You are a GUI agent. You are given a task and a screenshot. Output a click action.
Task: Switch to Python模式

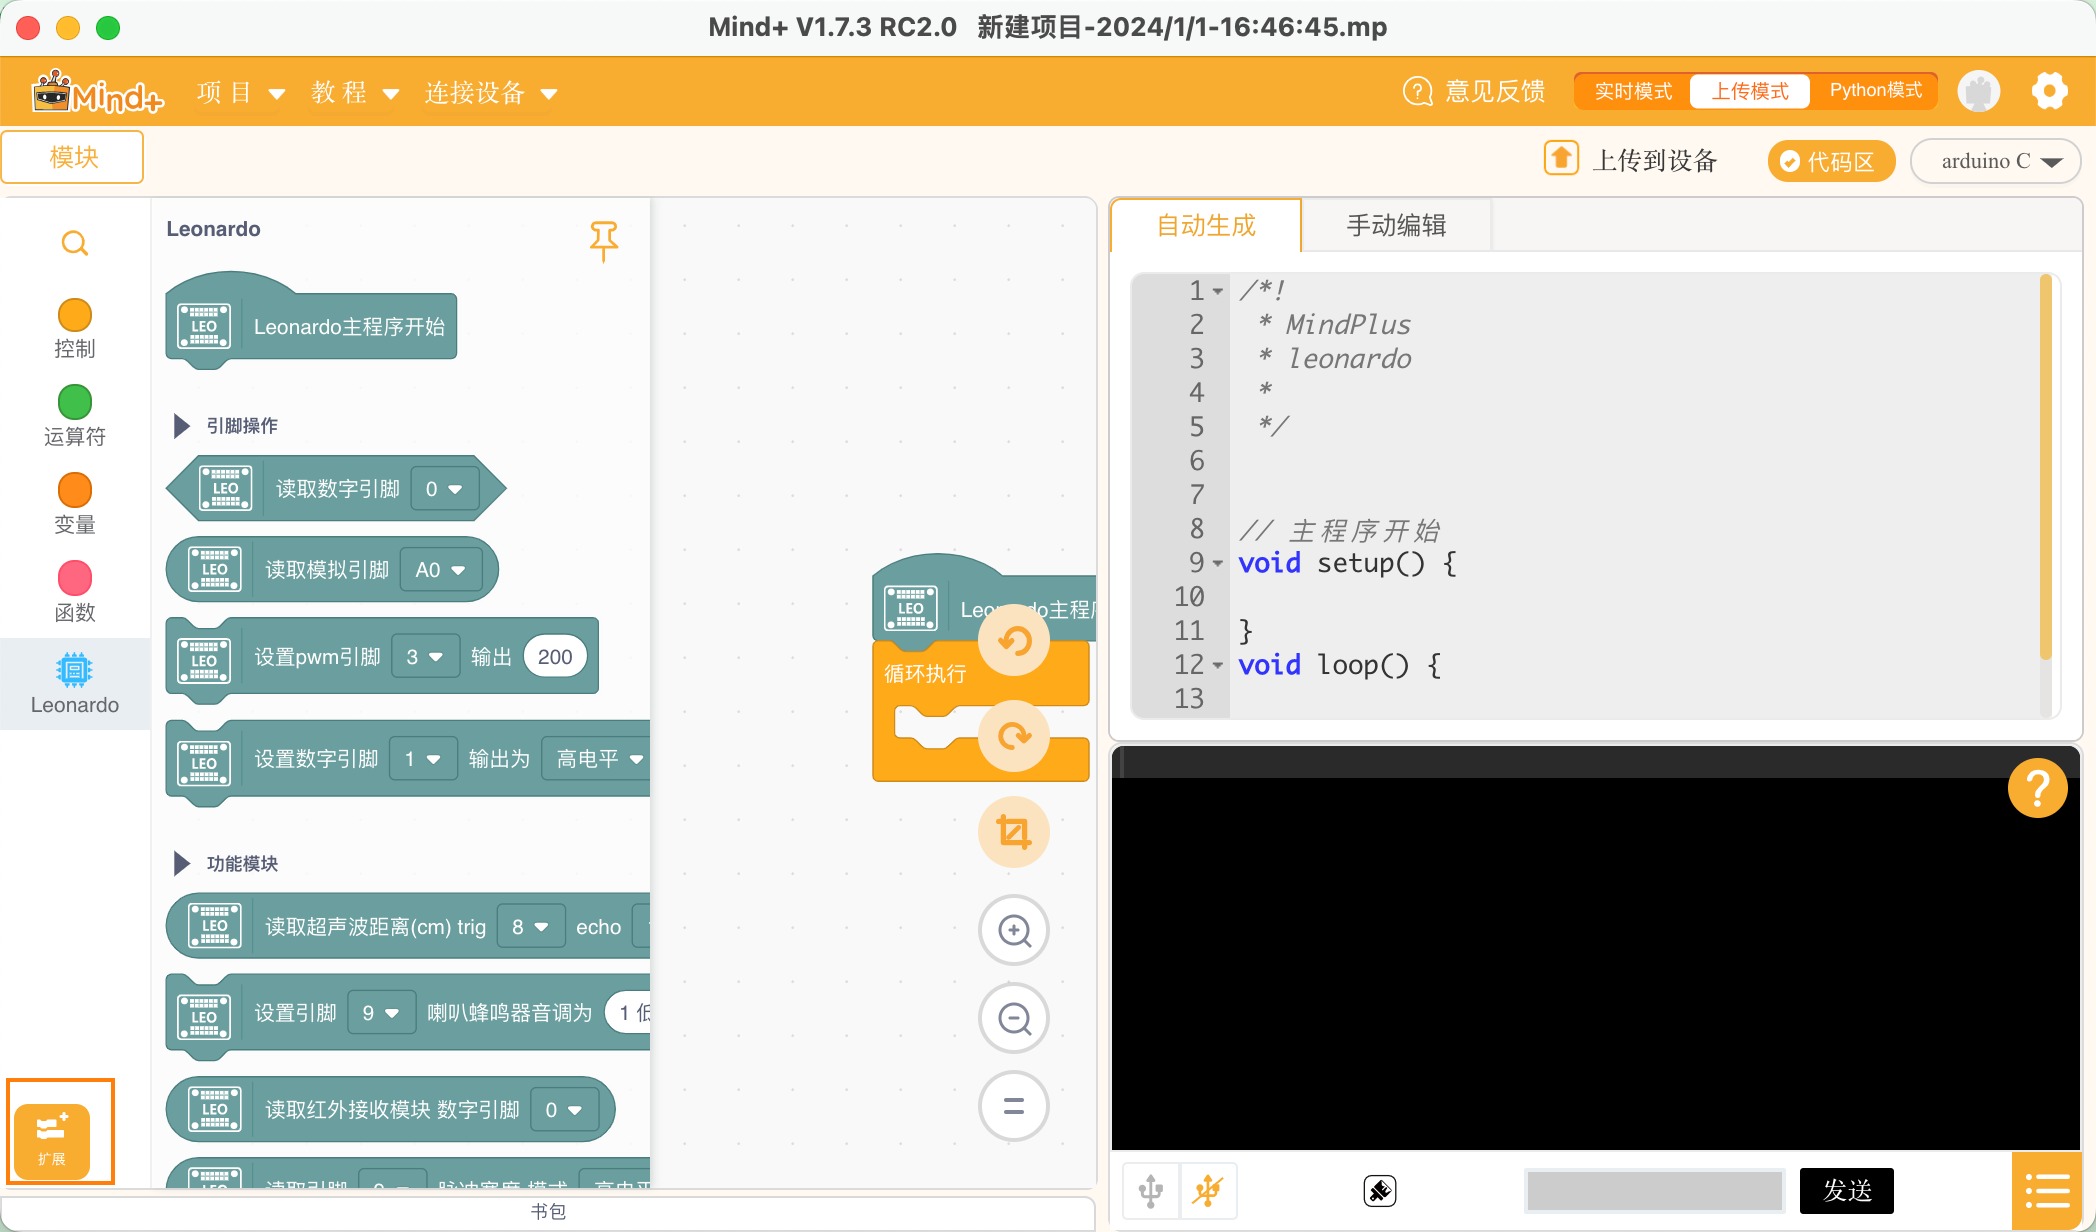[1876, 91]
